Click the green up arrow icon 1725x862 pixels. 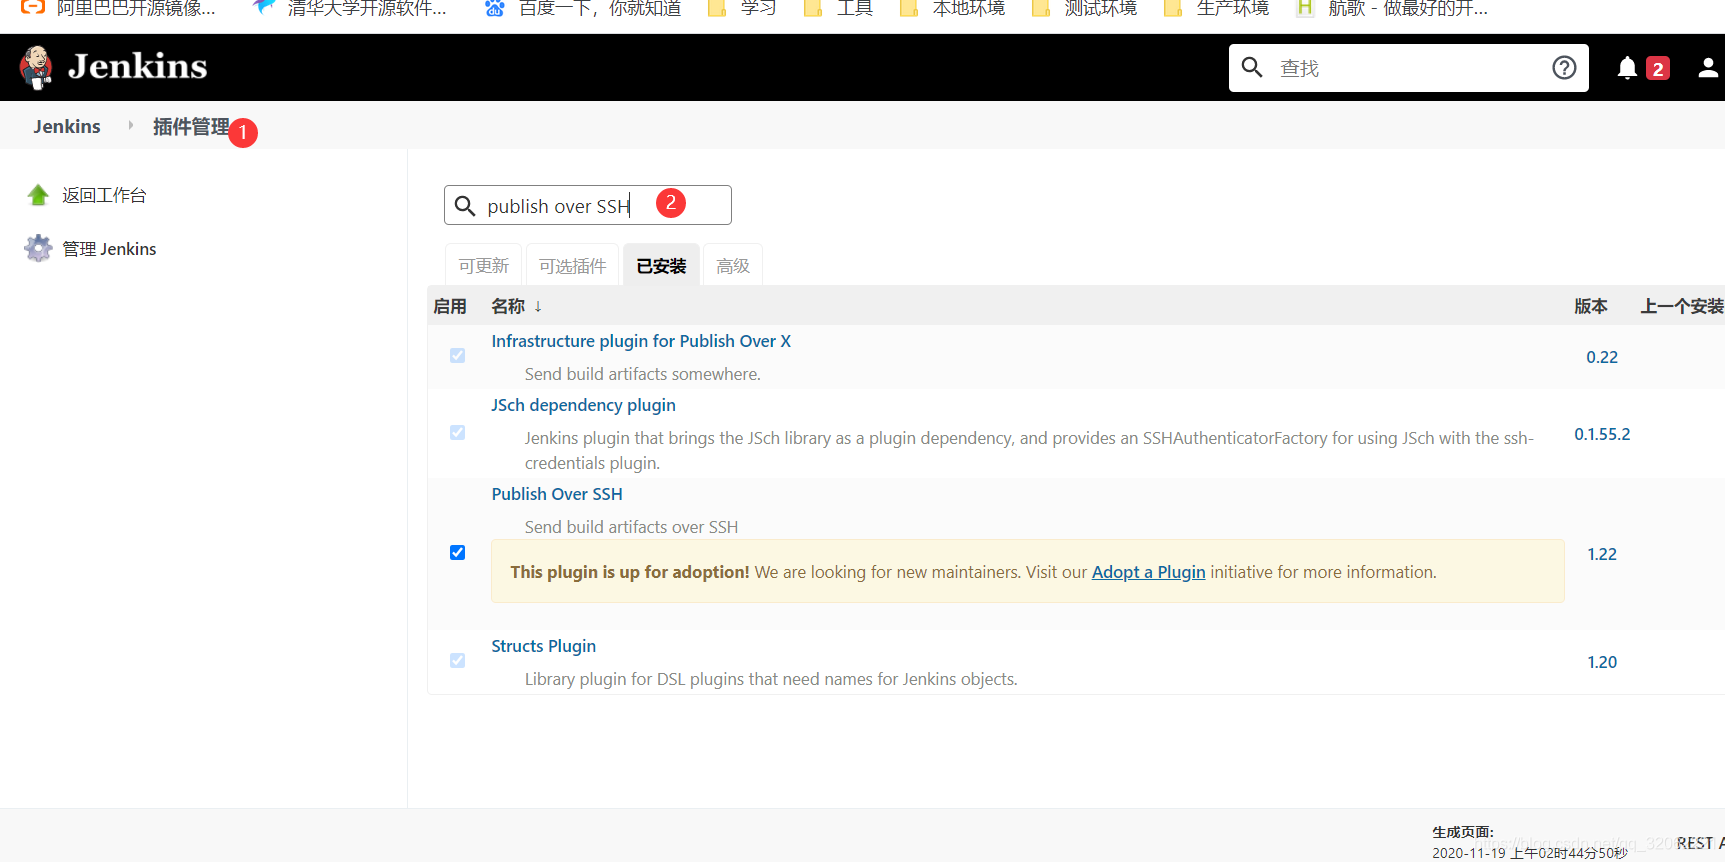click(x=38, y=195)
